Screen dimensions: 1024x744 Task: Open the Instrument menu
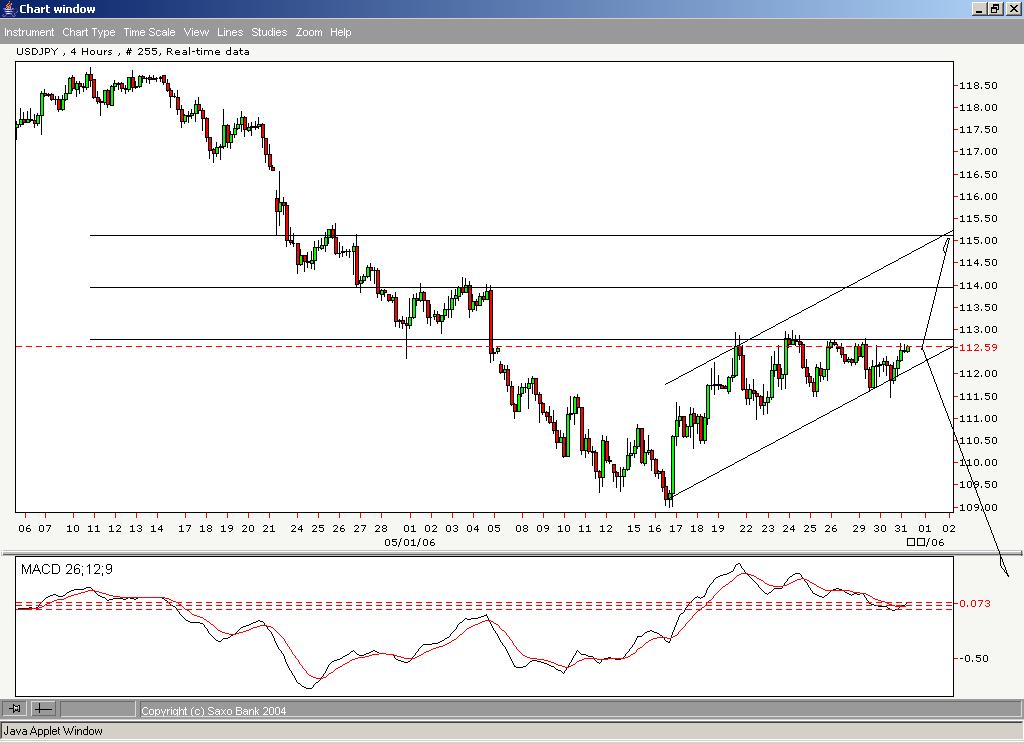point(29,31)
